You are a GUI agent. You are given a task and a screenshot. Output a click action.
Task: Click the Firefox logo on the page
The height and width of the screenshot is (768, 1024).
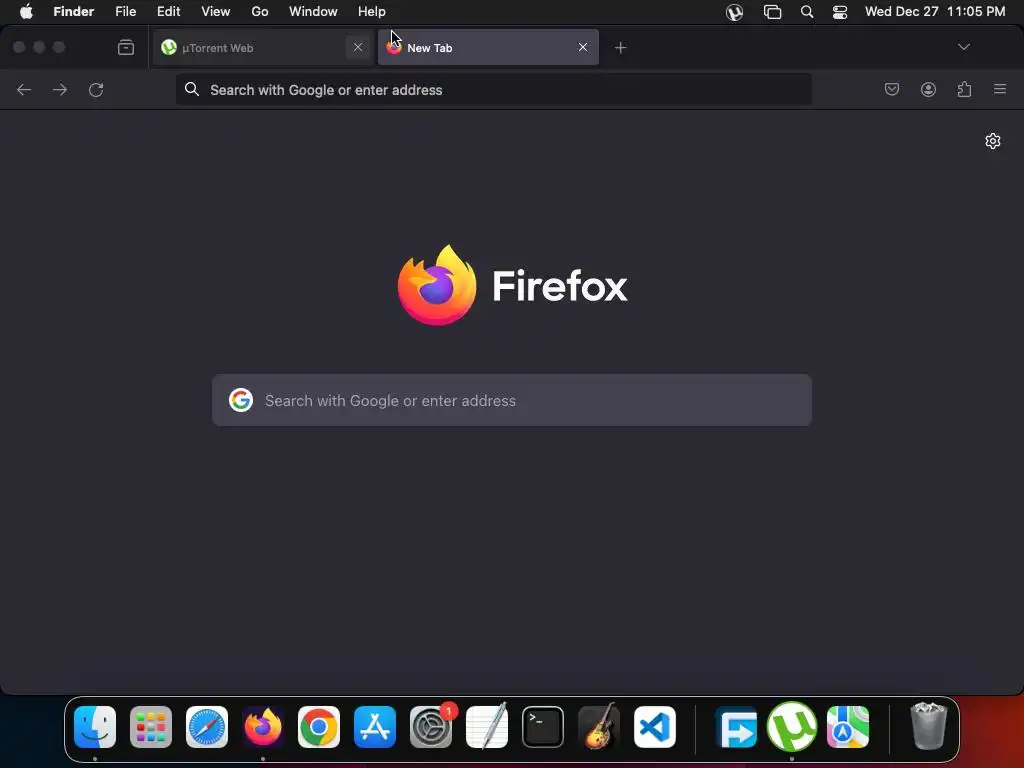point(438,285)
